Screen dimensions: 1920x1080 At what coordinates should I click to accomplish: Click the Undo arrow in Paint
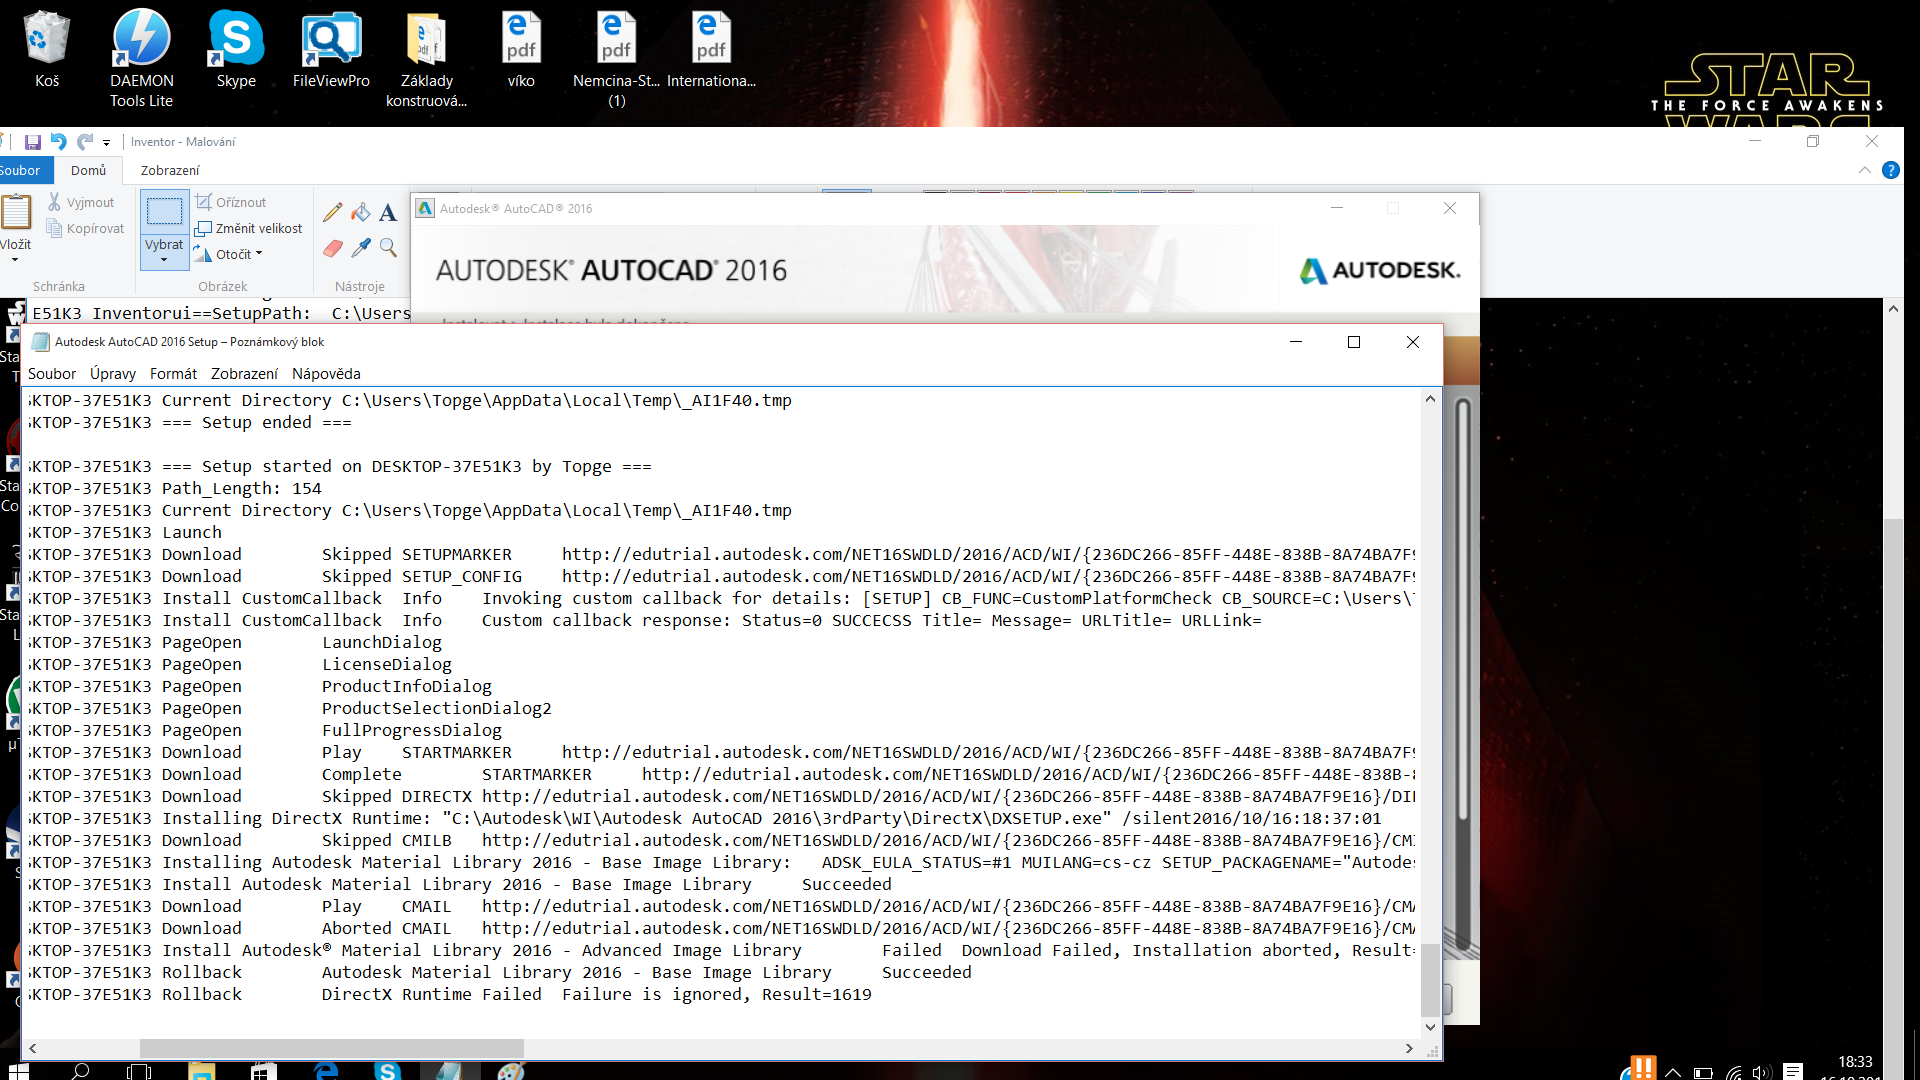[x=59, y=142]
